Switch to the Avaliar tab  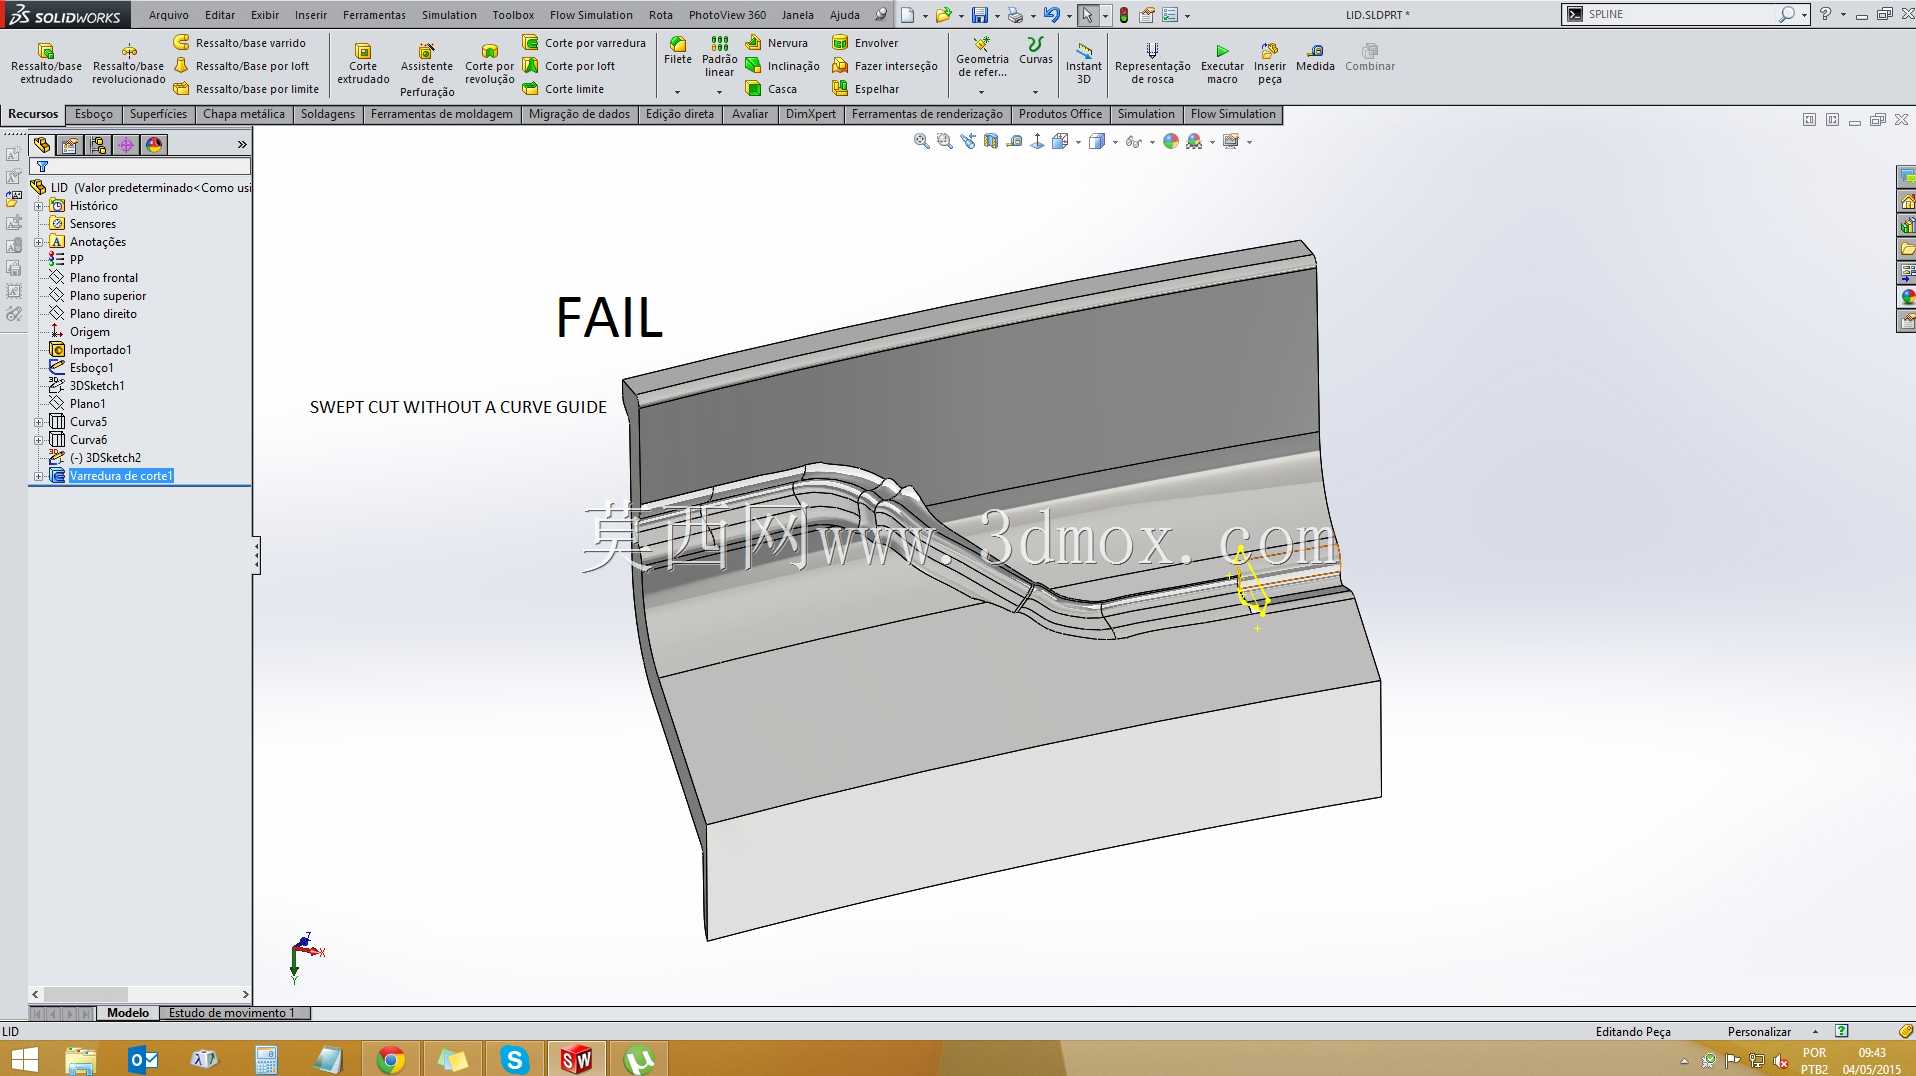[x=749, y=114]
